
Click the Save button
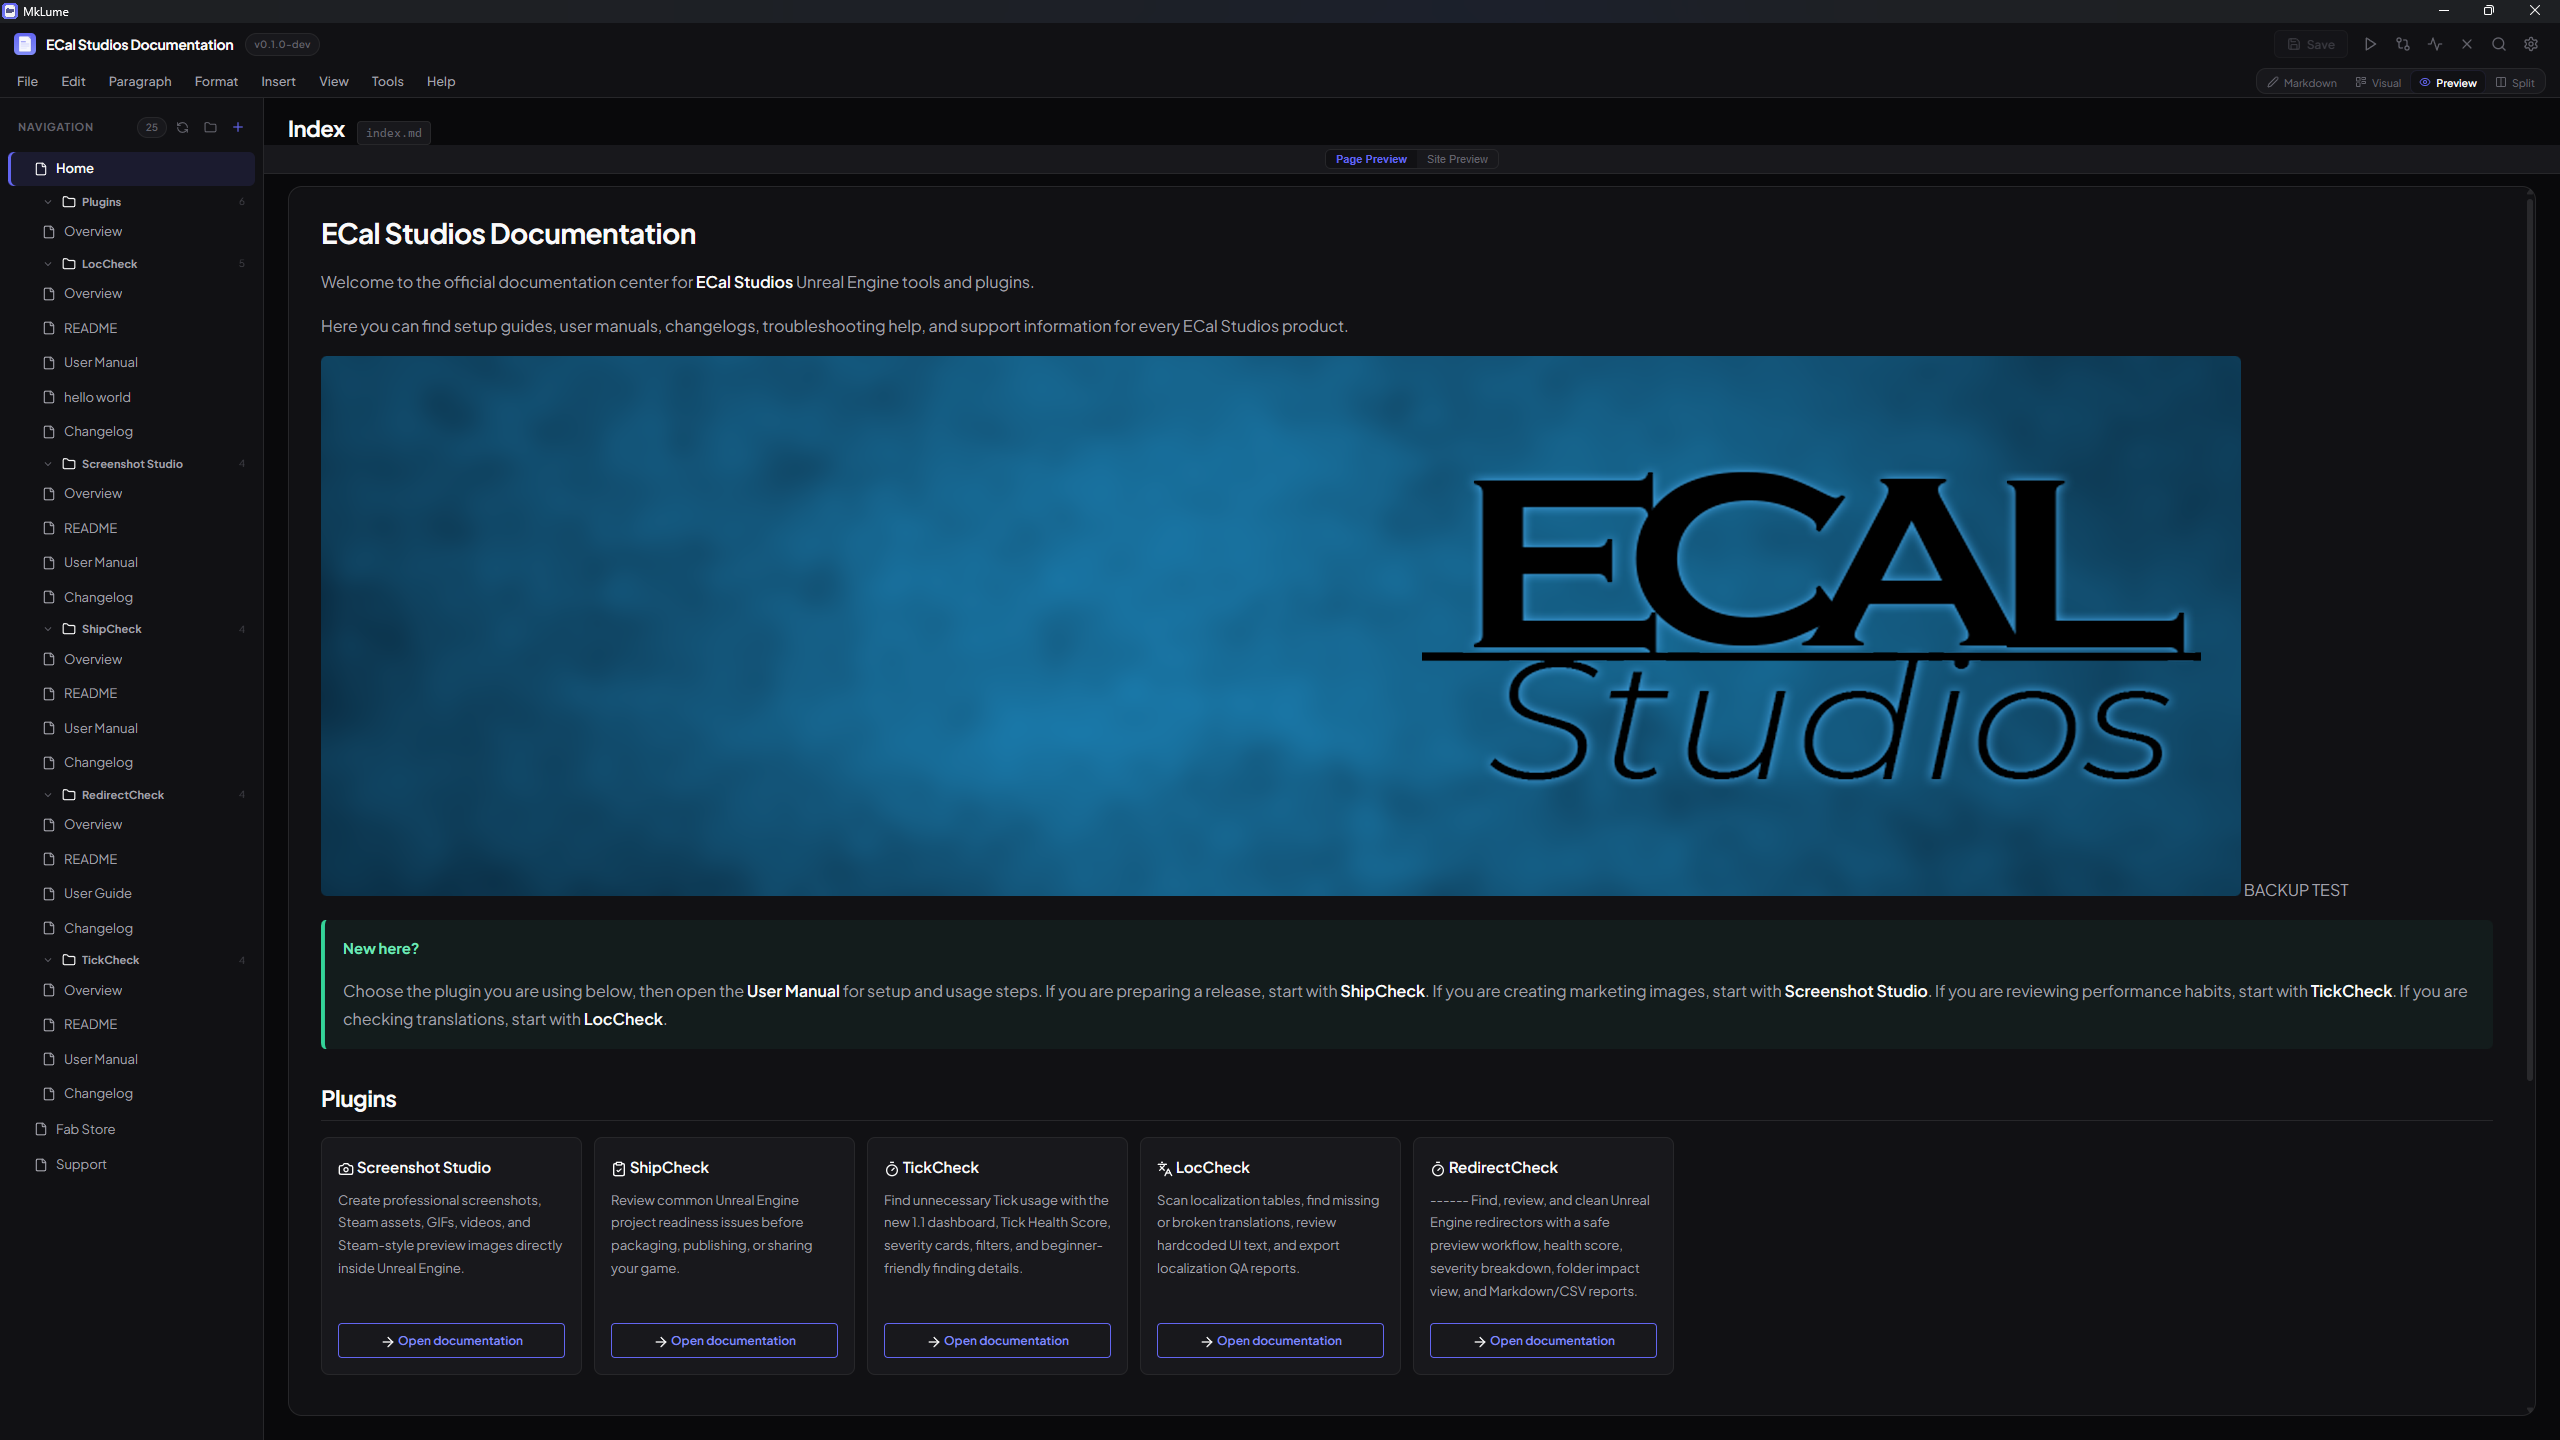[x=2311, y=44]
